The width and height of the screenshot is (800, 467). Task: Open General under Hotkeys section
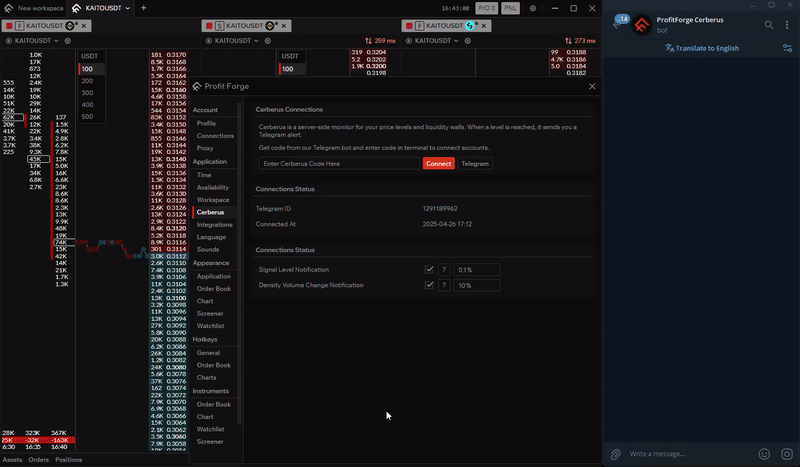208,353
